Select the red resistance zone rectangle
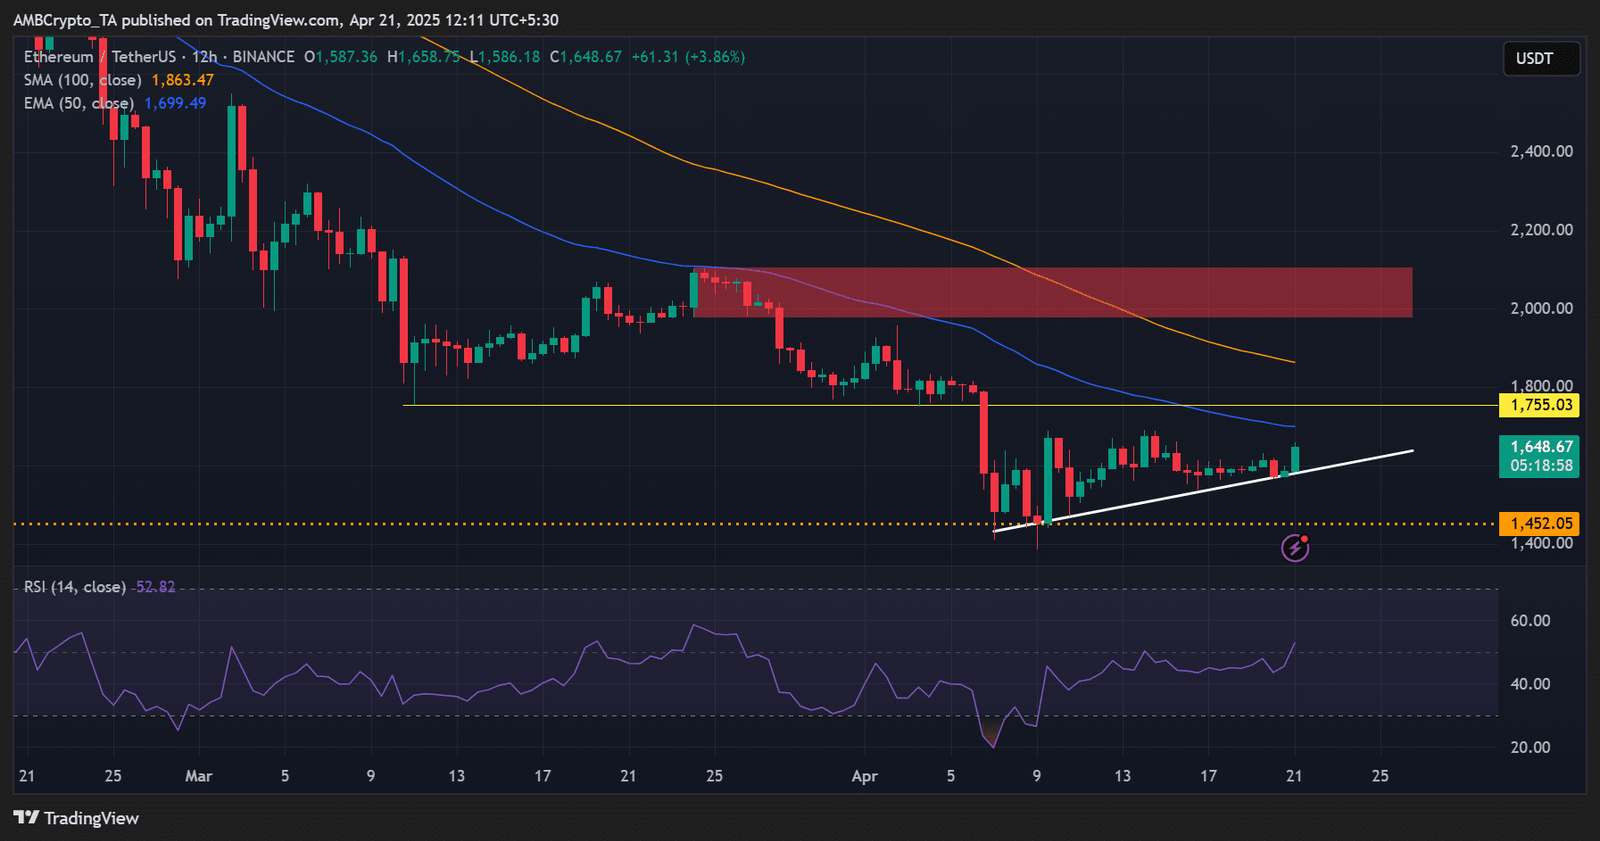 tap(1052, 292)
